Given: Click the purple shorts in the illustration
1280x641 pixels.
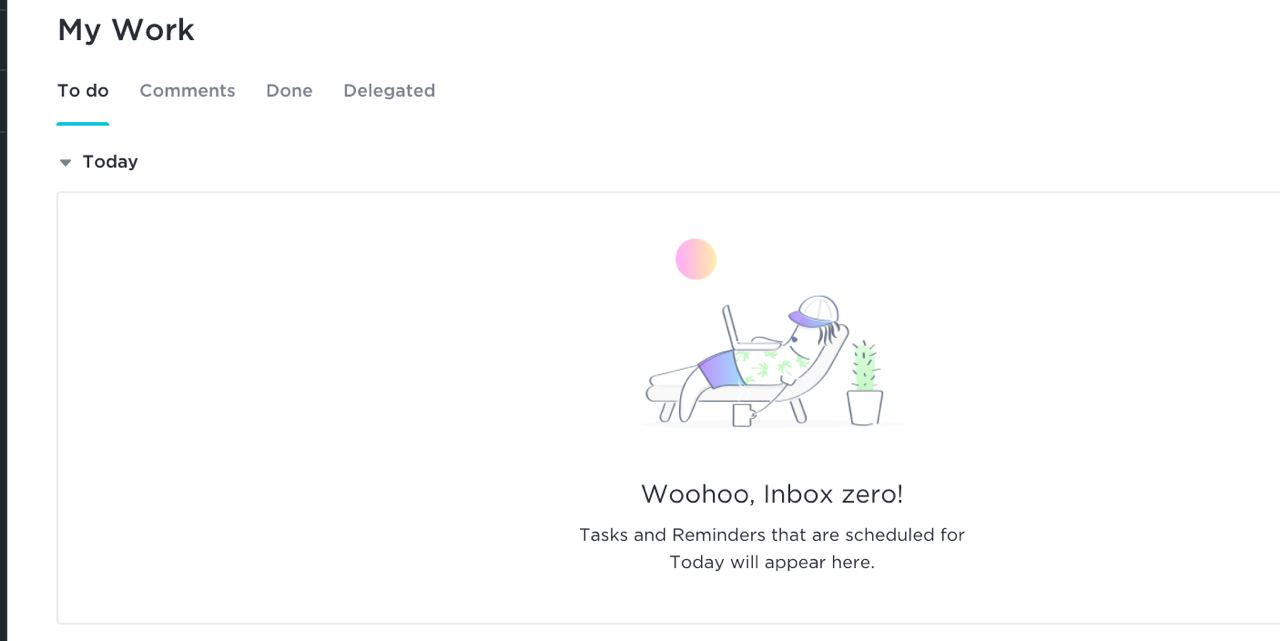Looking at the screenshot, I should pos(719,370).
